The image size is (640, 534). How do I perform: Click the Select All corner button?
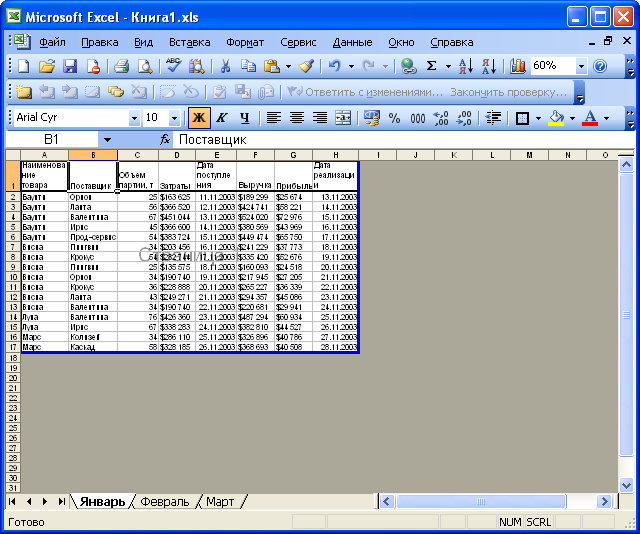(13, 155)
